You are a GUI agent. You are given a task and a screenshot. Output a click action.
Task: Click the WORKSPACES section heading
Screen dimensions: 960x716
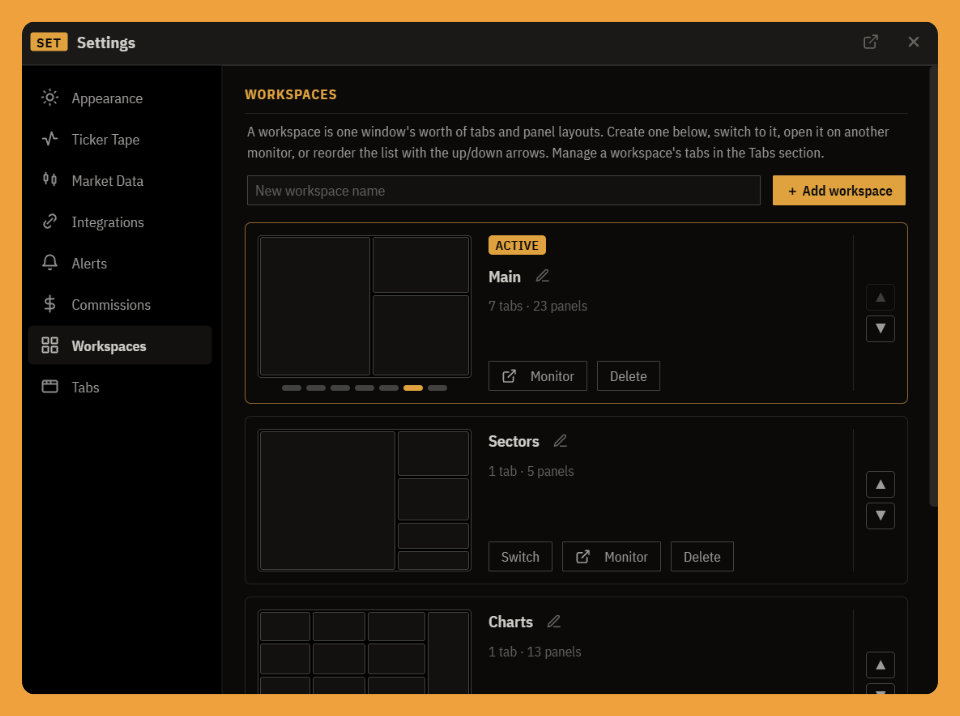coord(291,94)
